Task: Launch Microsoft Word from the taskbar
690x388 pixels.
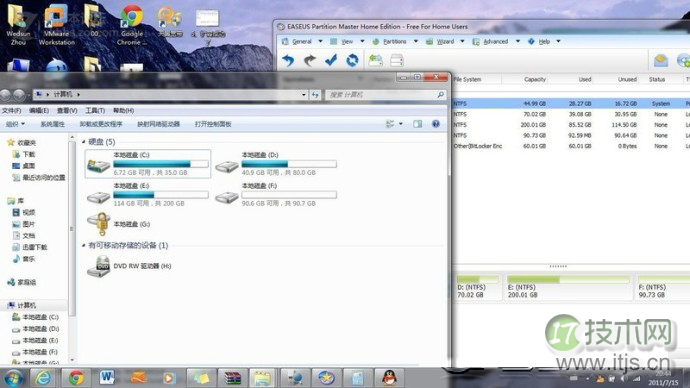Action: pyautogui.click(x=107, y=378)
